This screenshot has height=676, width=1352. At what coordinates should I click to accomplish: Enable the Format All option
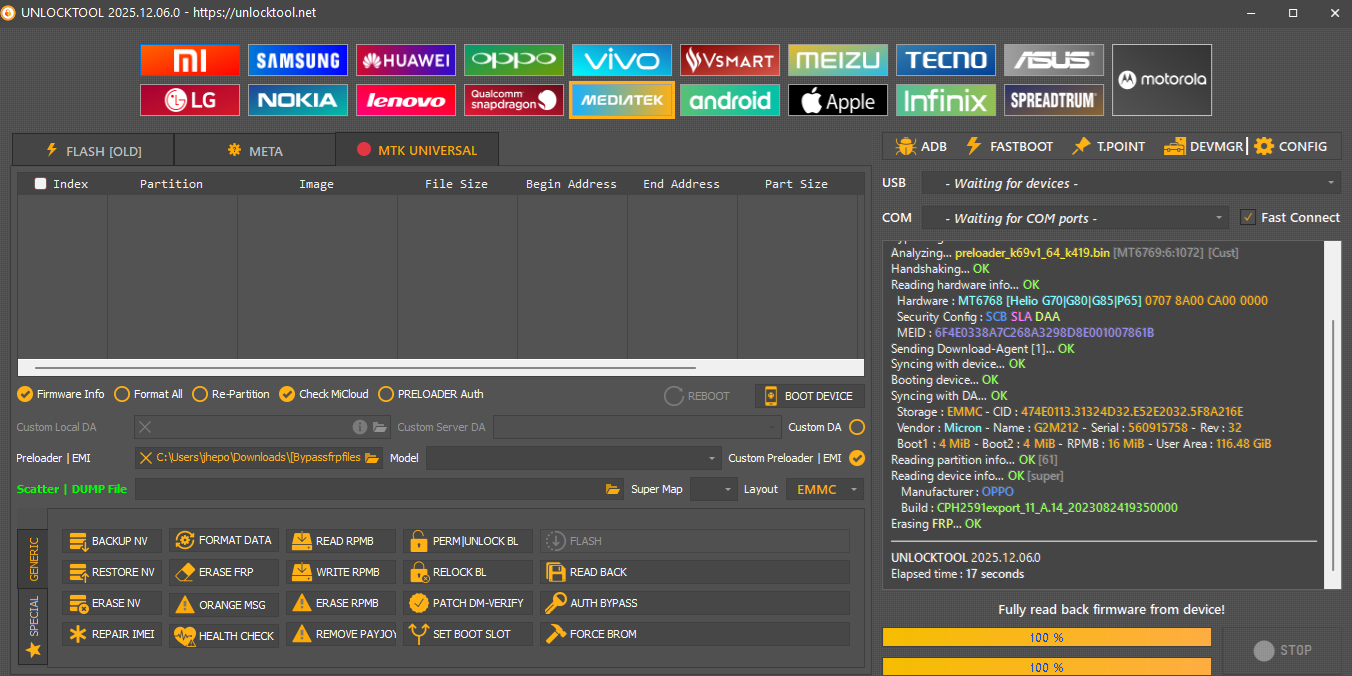coord(123,394)
